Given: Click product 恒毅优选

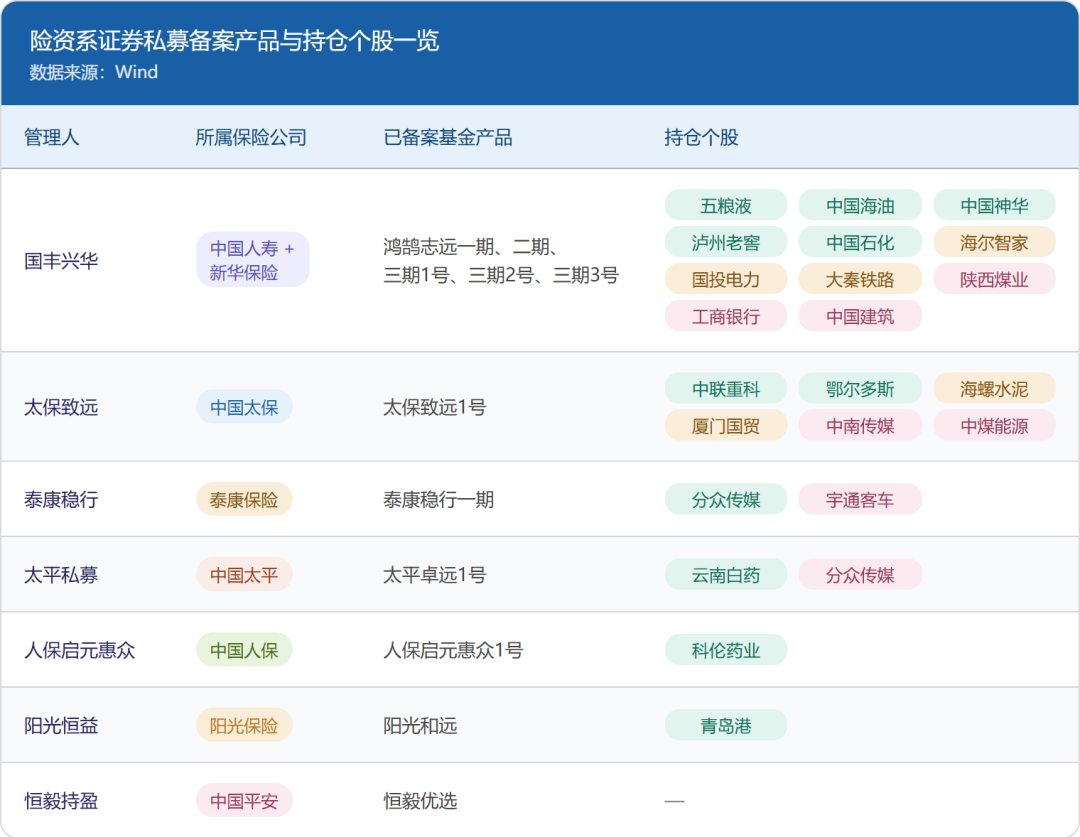Looking at the screenshot, I should (x=420, y=800).
